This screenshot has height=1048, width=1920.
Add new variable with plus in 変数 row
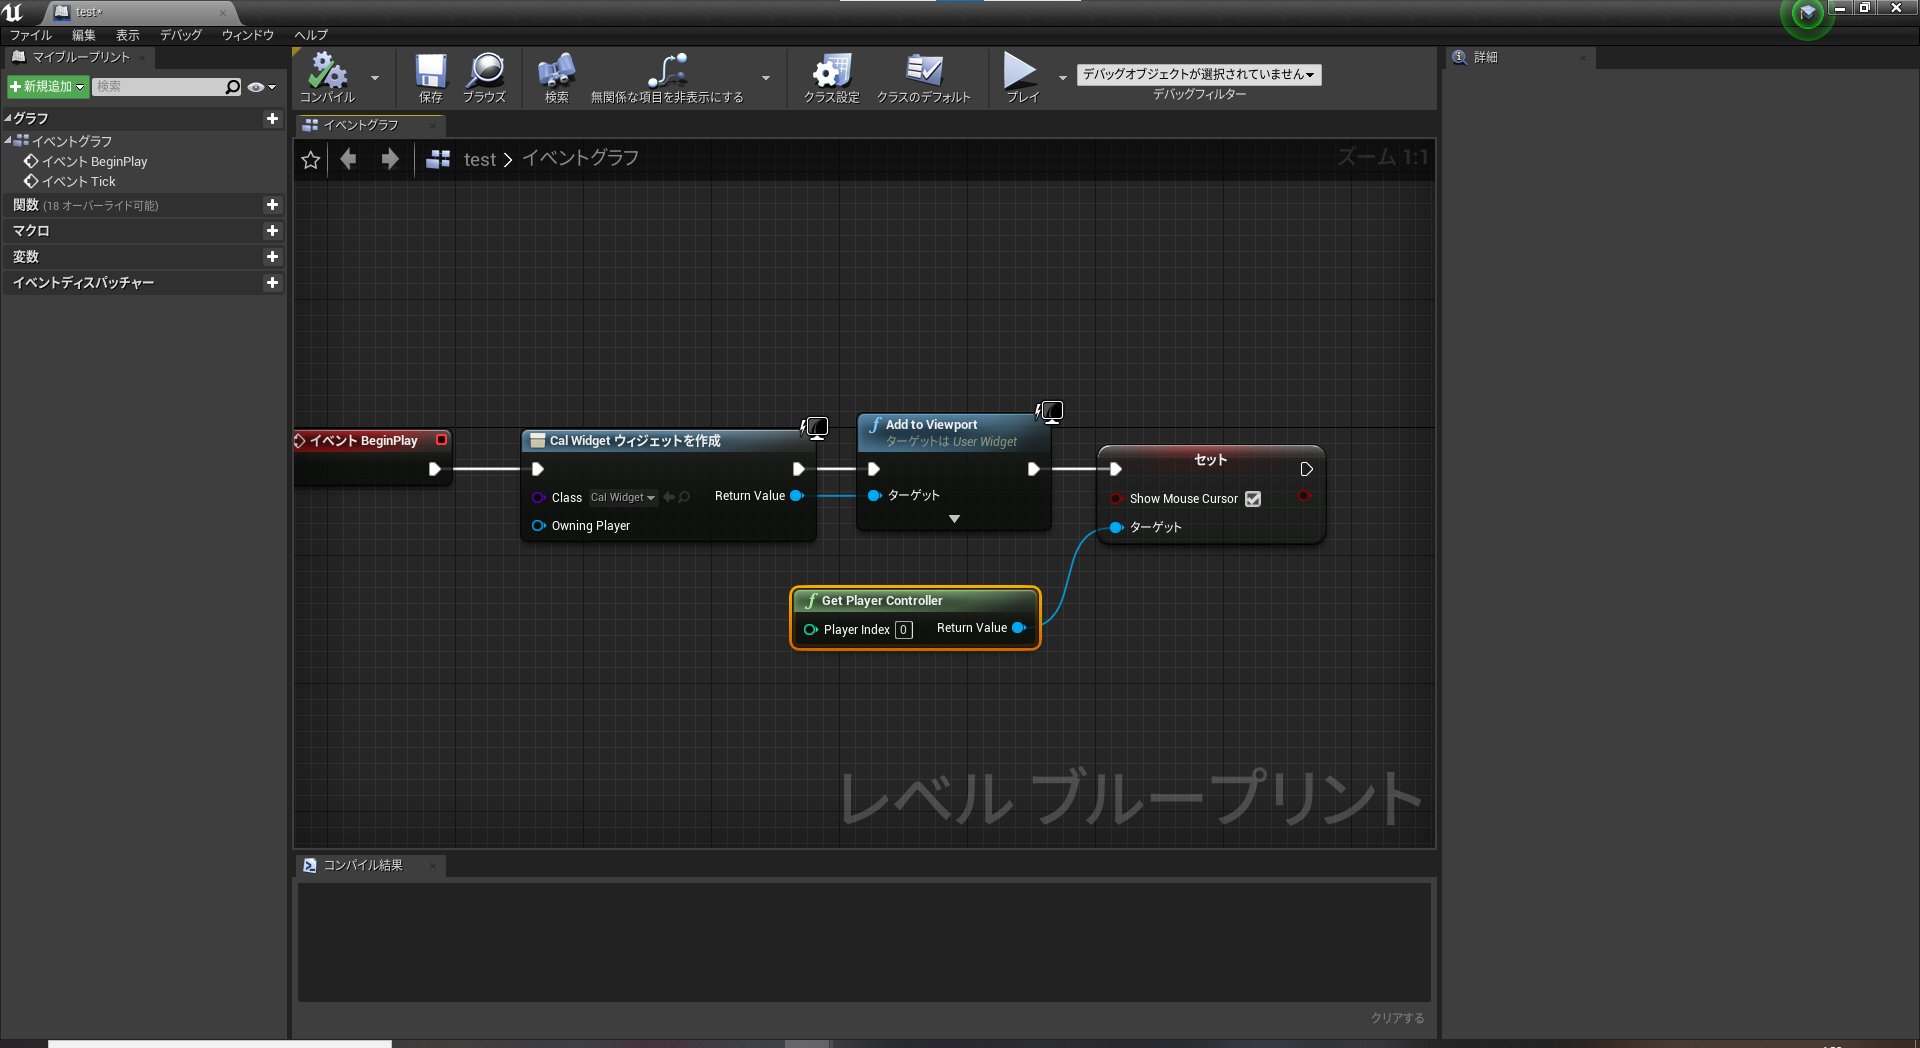272,257
